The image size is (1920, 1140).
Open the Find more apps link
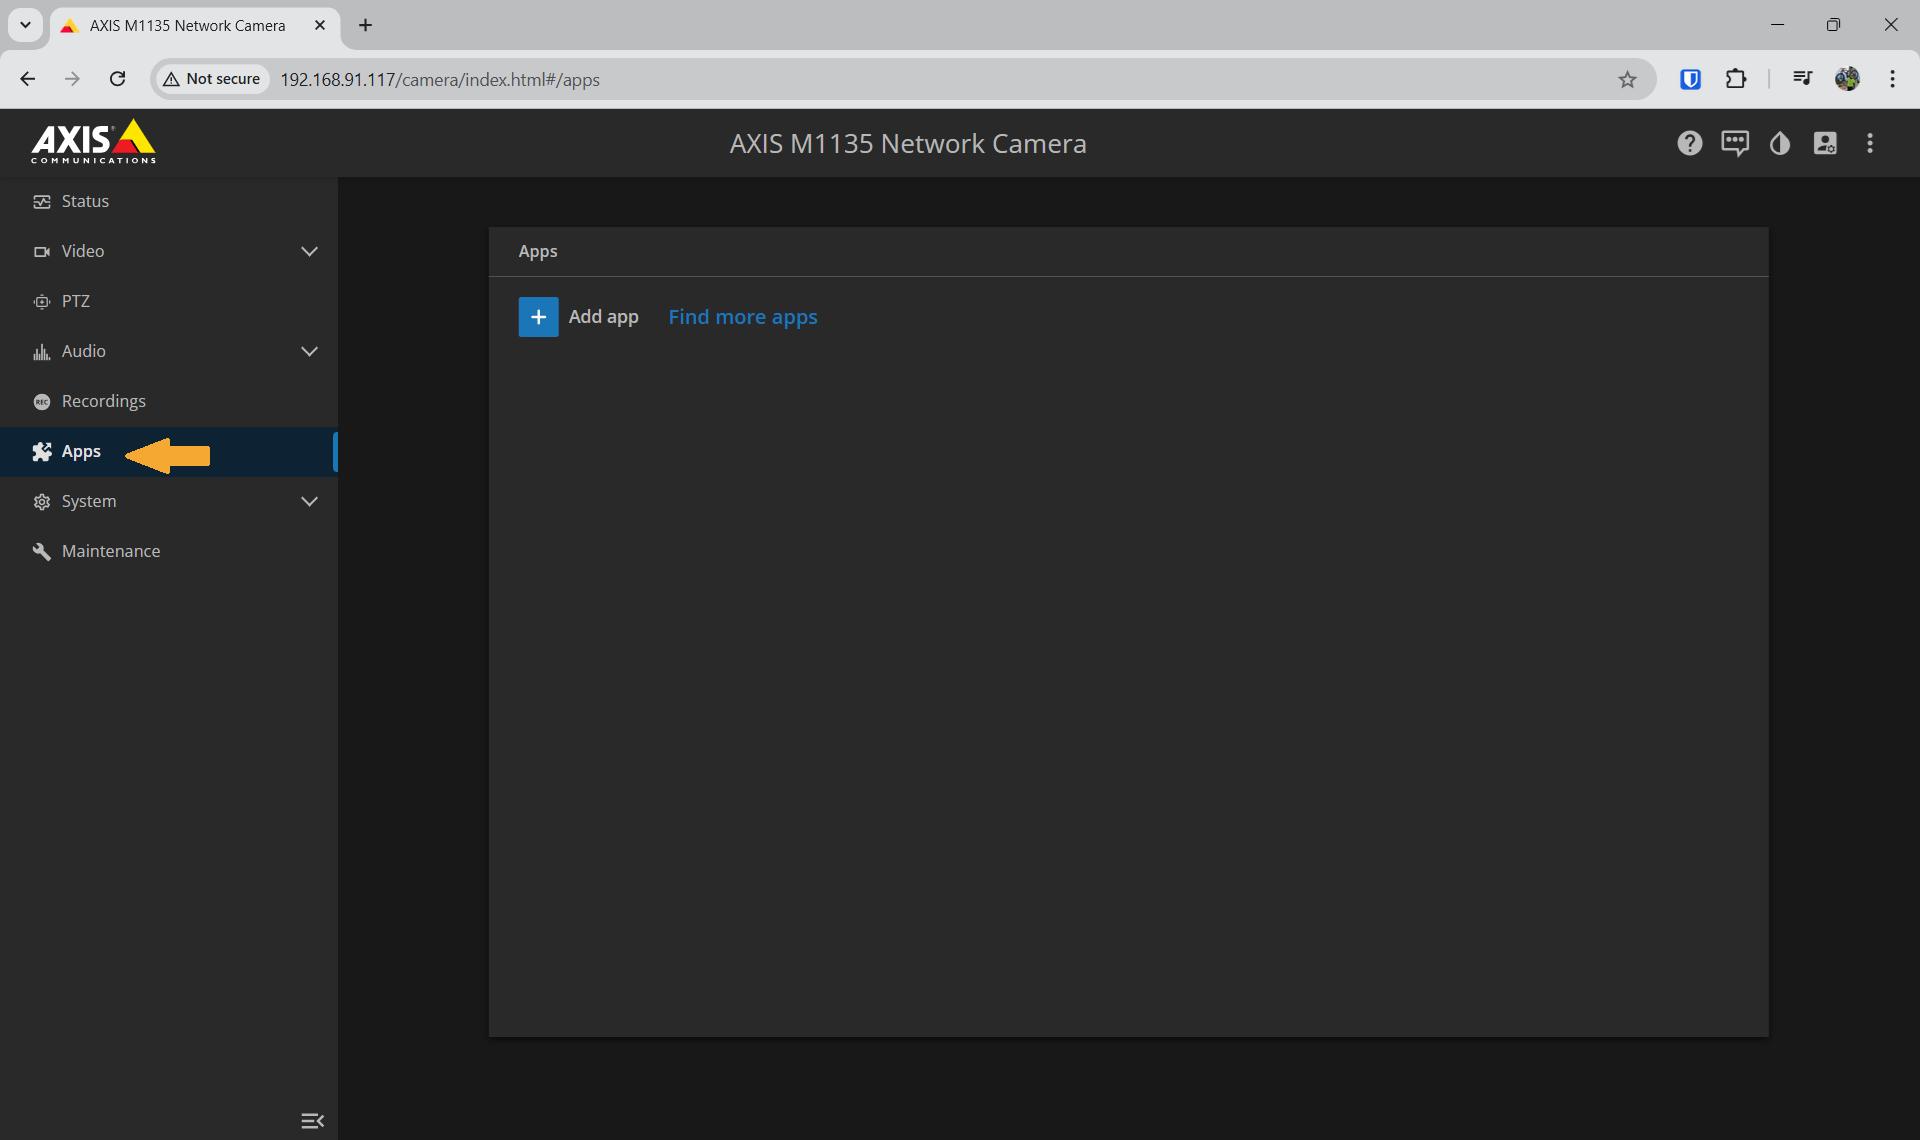click(x=743, y=317)
